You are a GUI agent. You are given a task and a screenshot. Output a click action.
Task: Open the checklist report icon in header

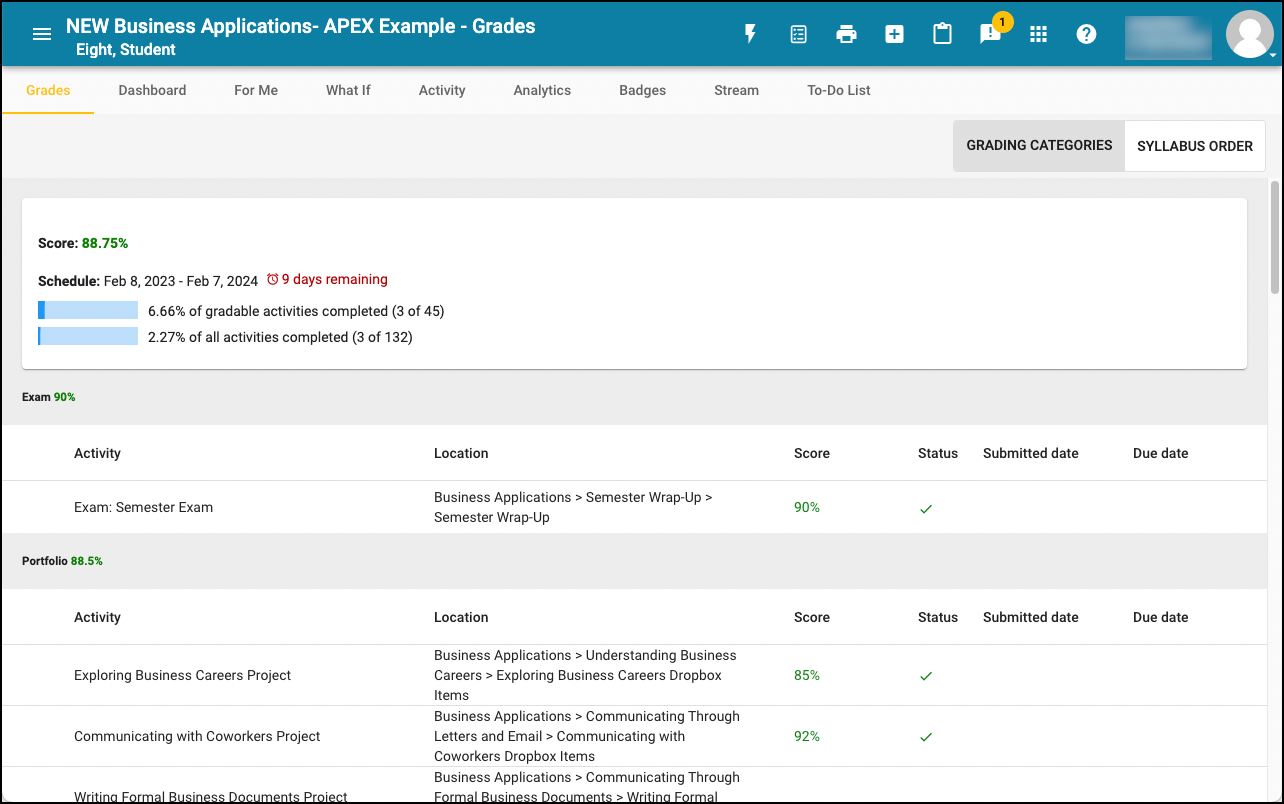(x=798, y=34)
